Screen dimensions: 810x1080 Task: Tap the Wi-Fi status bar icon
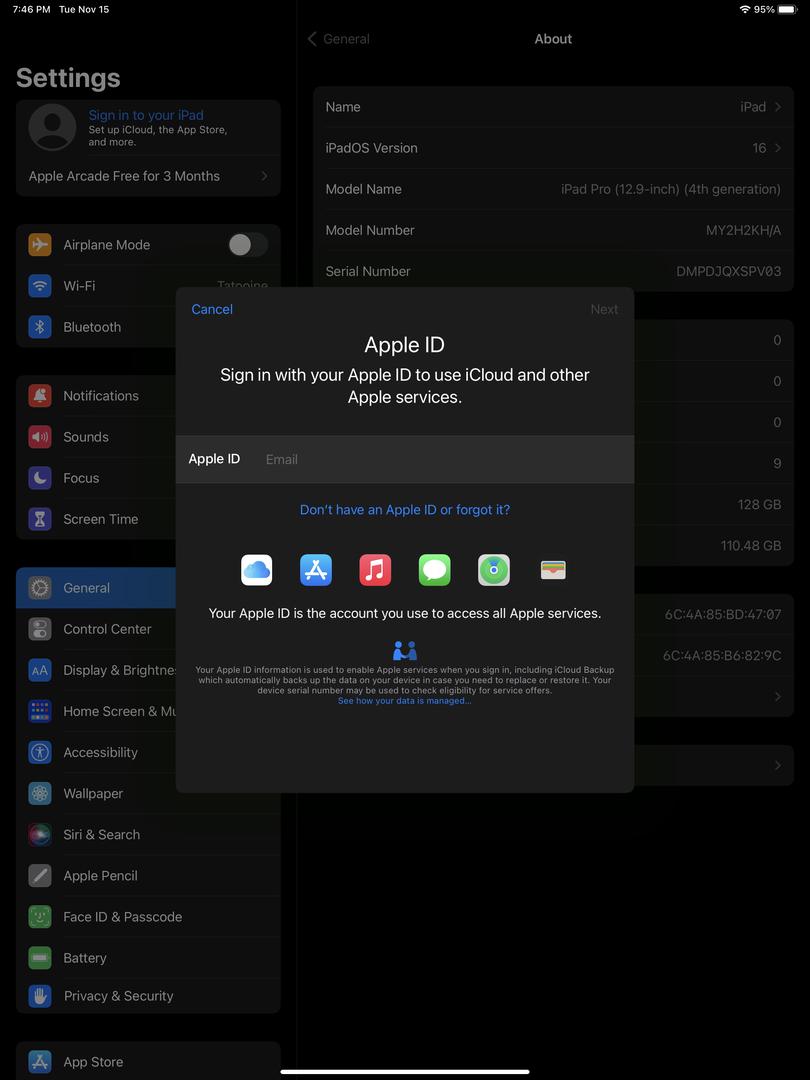pos(745,10)
